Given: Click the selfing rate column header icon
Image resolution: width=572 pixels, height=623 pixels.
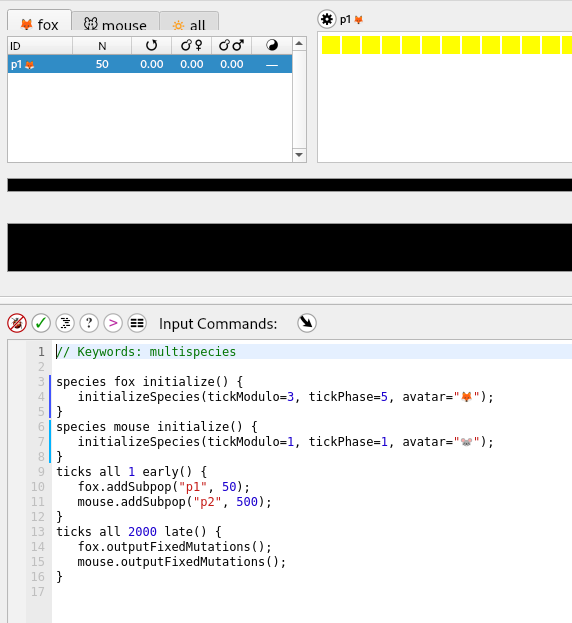Looking at the screenshot, I should (151, 46).
